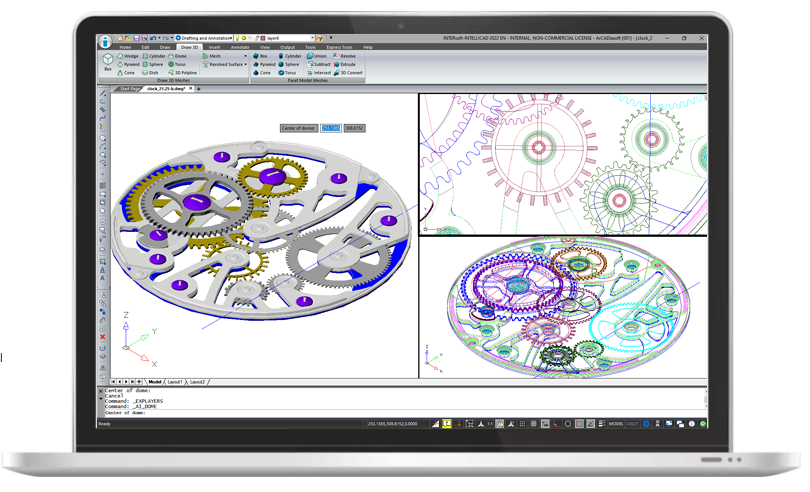Click the highlighted Center of dome coordinate field
The image size is (810, 492).
coord(330,128)
